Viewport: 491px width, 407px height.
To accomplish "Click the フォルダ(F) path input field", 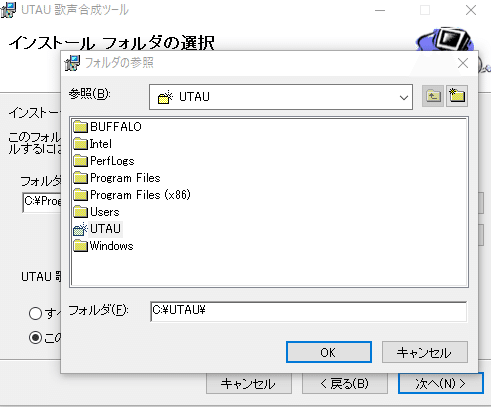I will (x=308, y=311).
